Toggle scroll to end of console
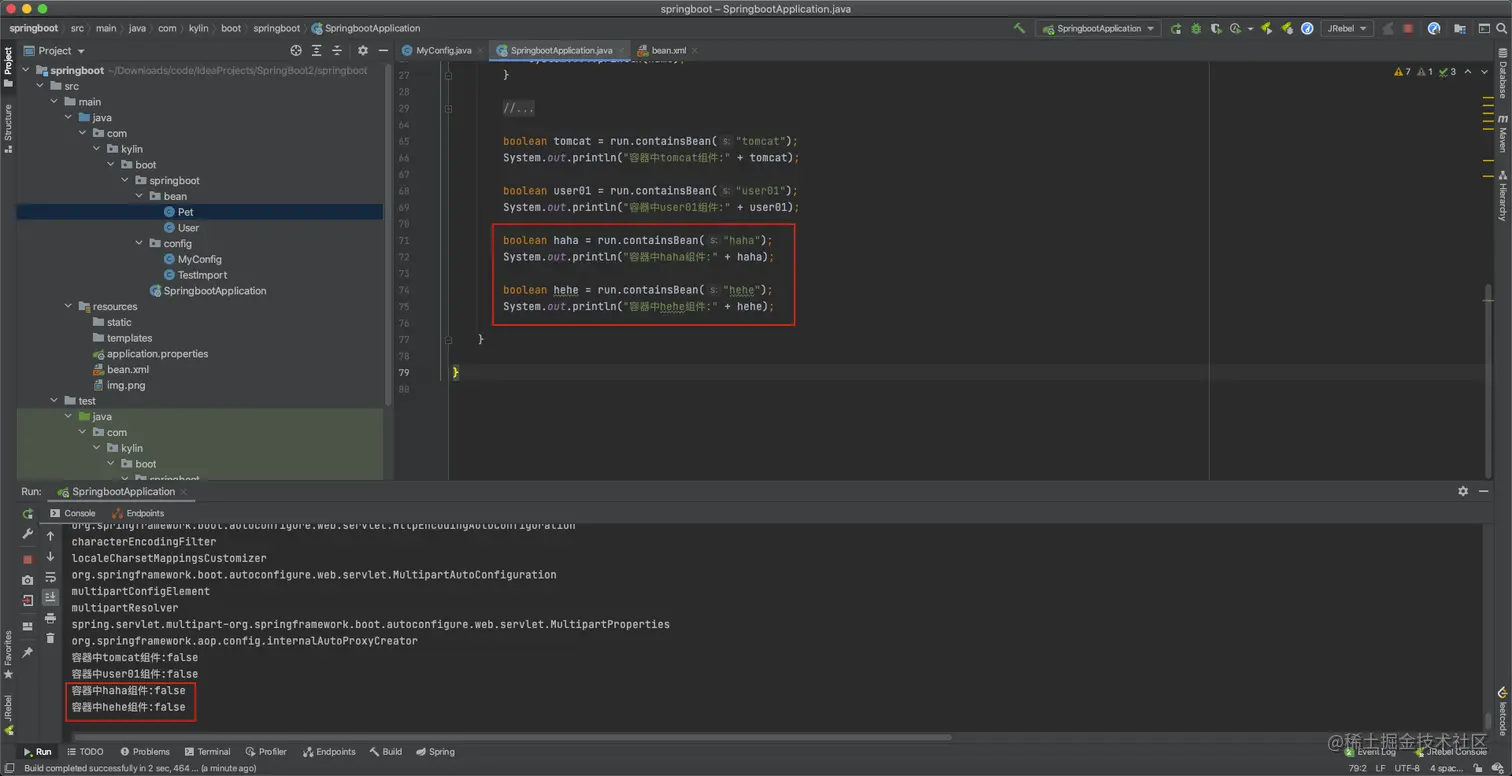1512x776 pixels. pos(50,597)
